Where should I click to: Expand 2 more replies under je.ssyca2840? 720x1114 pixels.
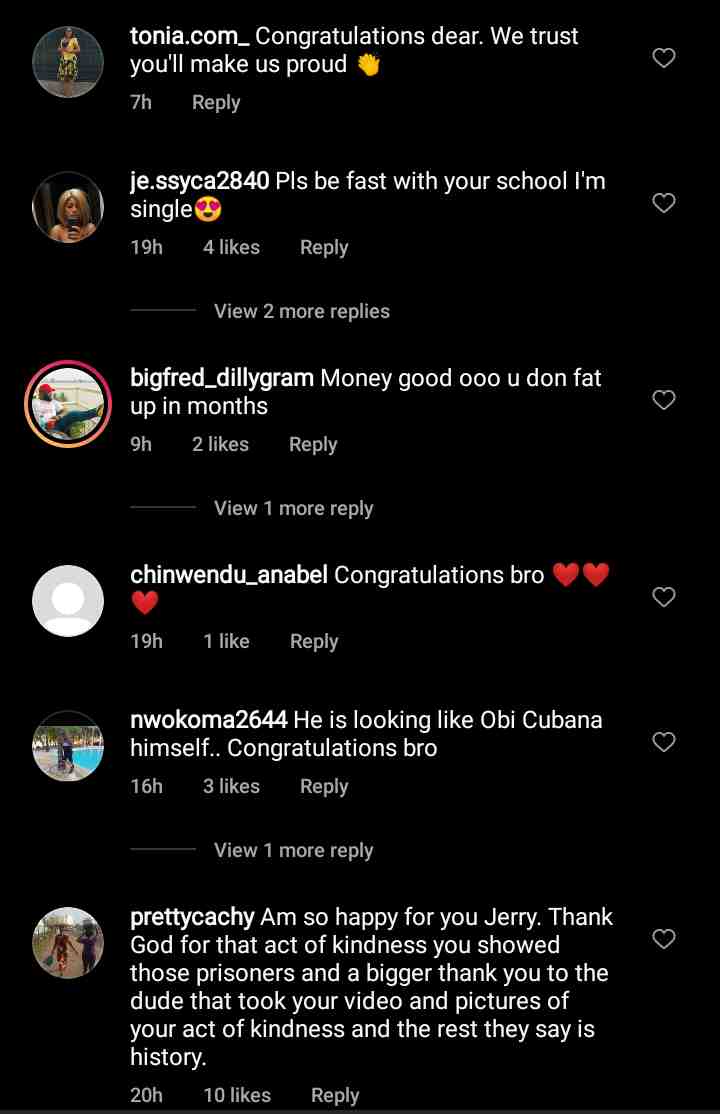pyautogui.click(x=301, y=311)
